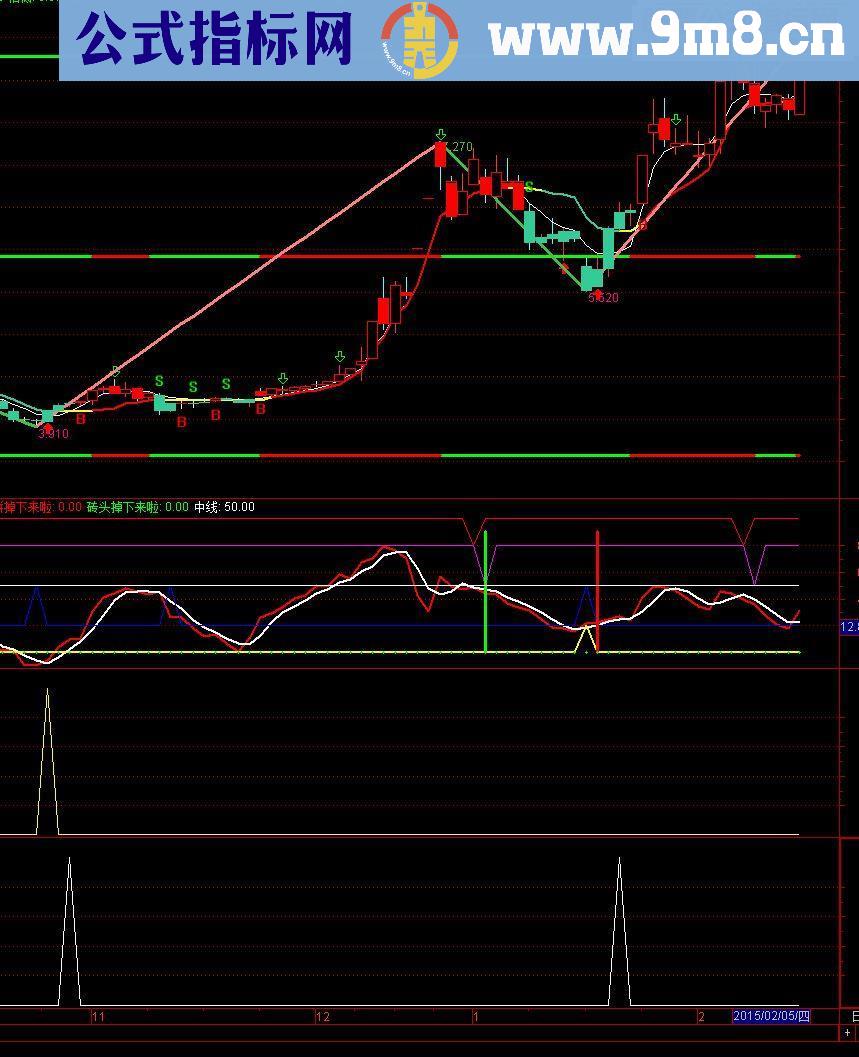Click month 11 on the time axis
859x1057 pixels.
pos(98,1017)
